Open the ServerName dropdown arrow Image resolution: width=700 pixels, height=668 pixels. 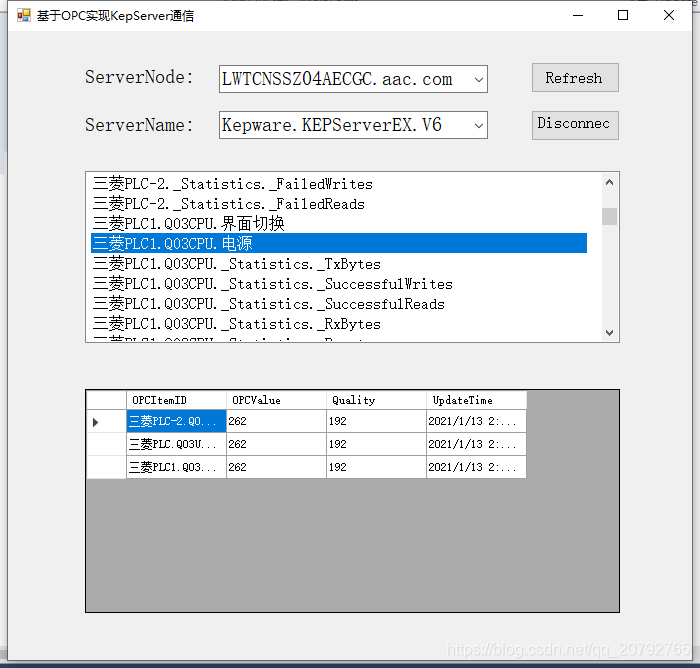[479, 125]
